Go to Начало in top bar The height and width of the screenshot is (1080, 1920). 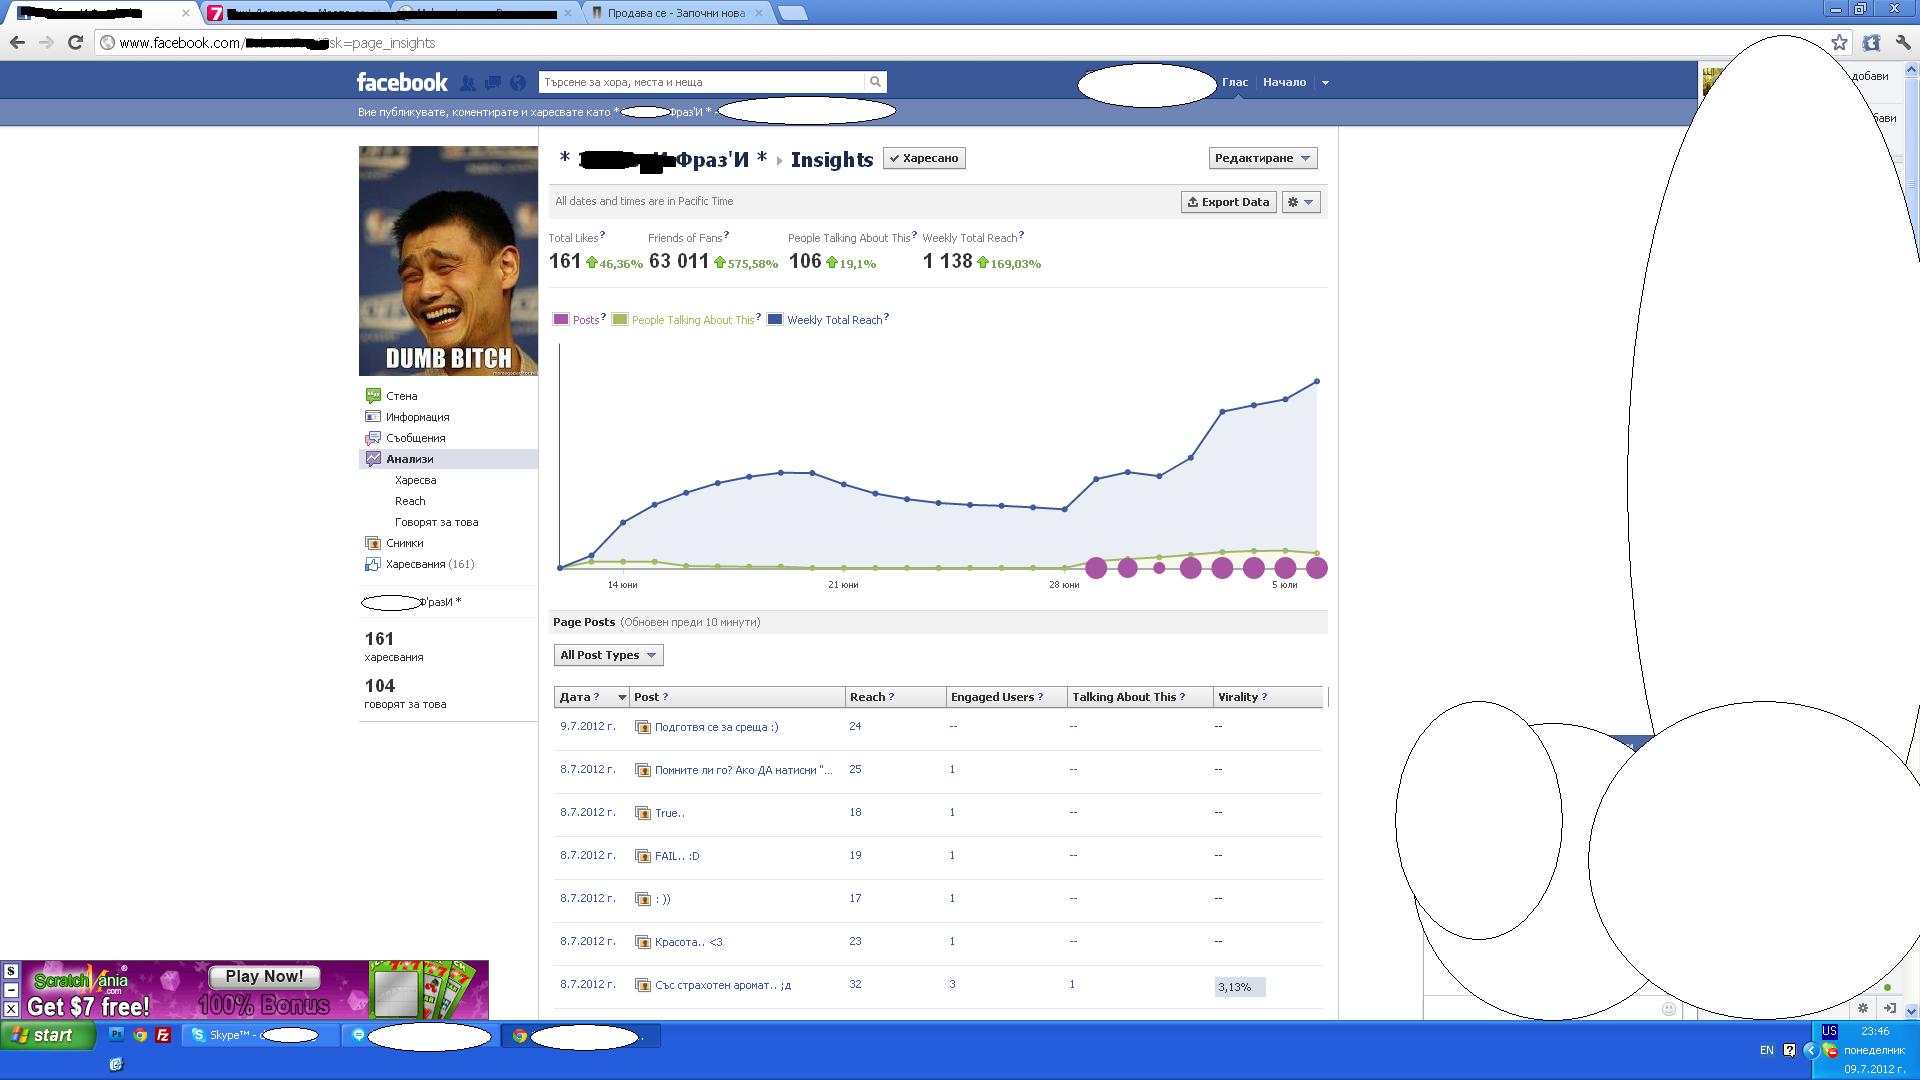1284,82
